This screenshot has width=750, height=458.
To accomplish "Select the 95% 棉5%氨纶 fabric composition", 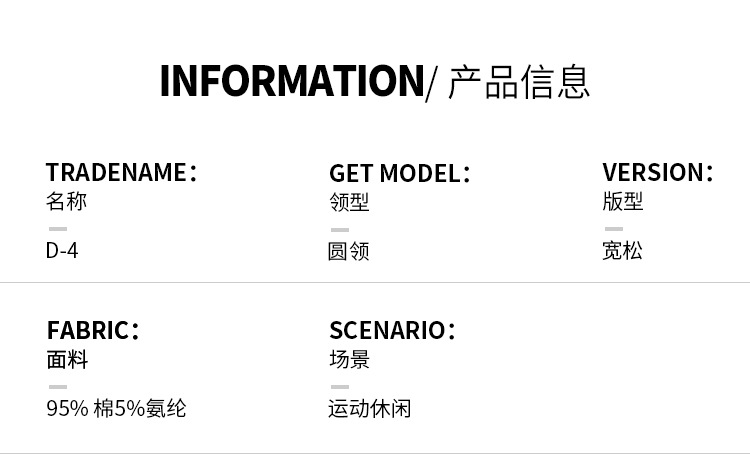I will pyautogui.click(x=116, y=408).
